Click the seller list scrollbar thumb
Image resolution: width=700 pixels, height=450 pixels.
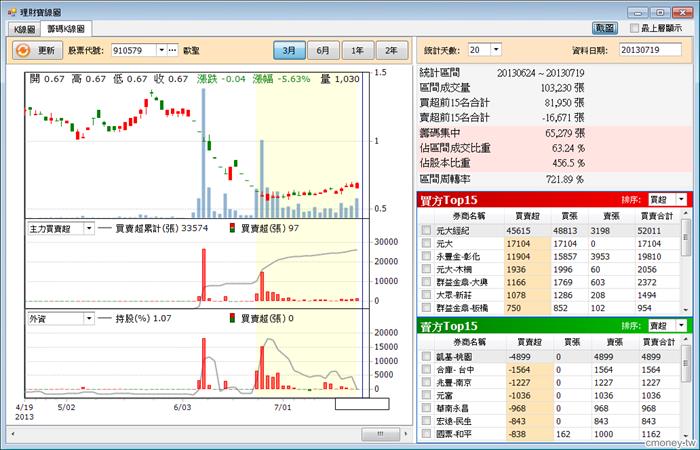click(x=686, y=364)
